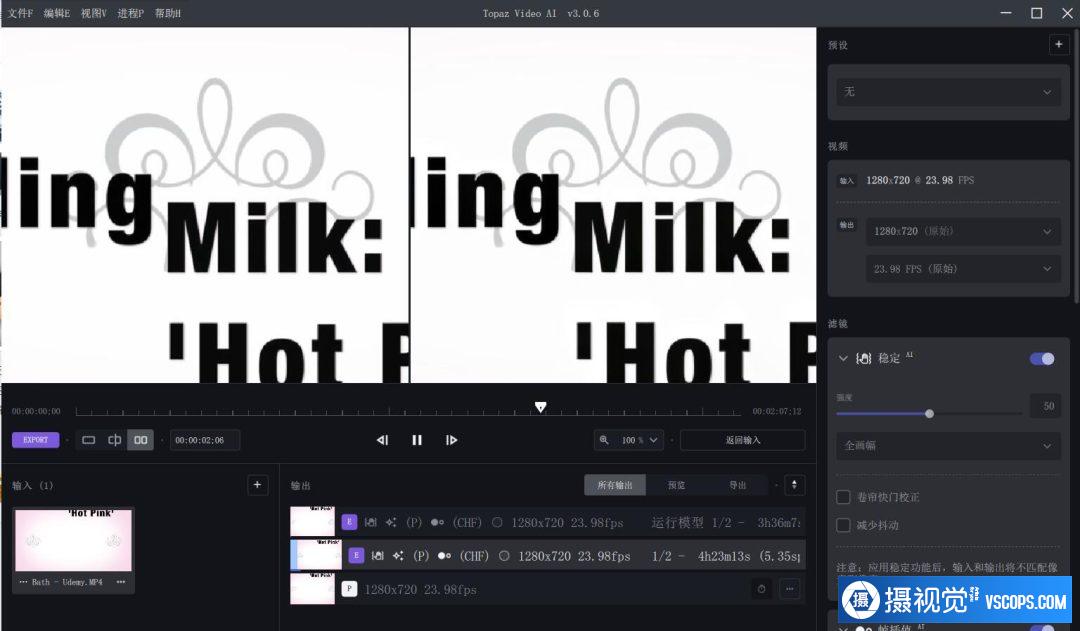Open the 全画幅 stabilization mode dropdown

click(948, 446)
